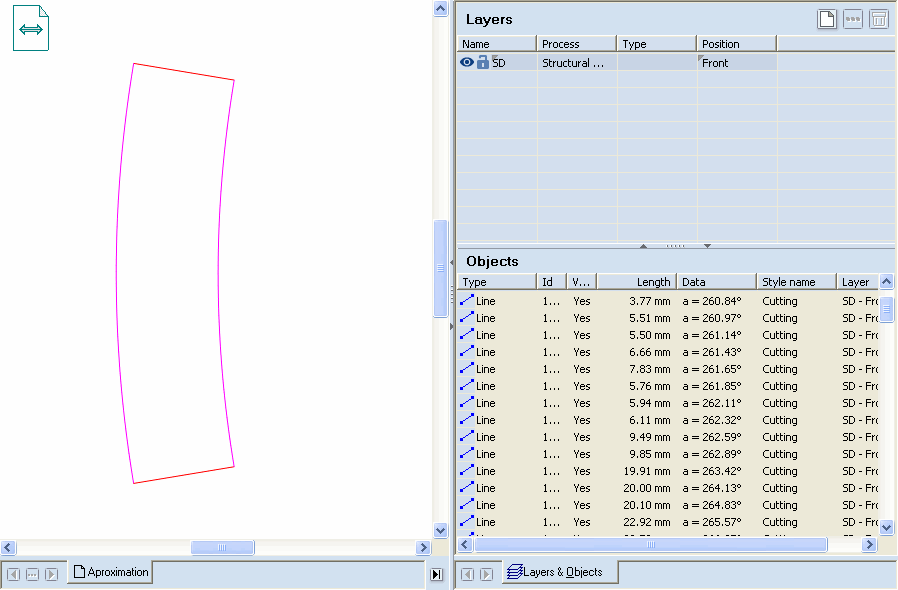Switch to the Aproximation tab
Viewport: 898px width, 590px height.
coord(110,572)
